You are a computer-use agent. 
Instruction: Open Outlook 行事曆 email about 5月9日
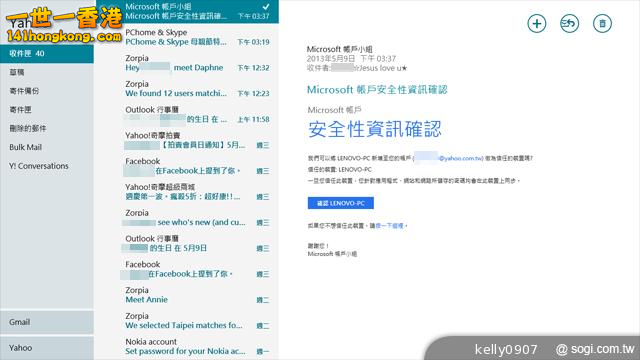coord(187,243)
